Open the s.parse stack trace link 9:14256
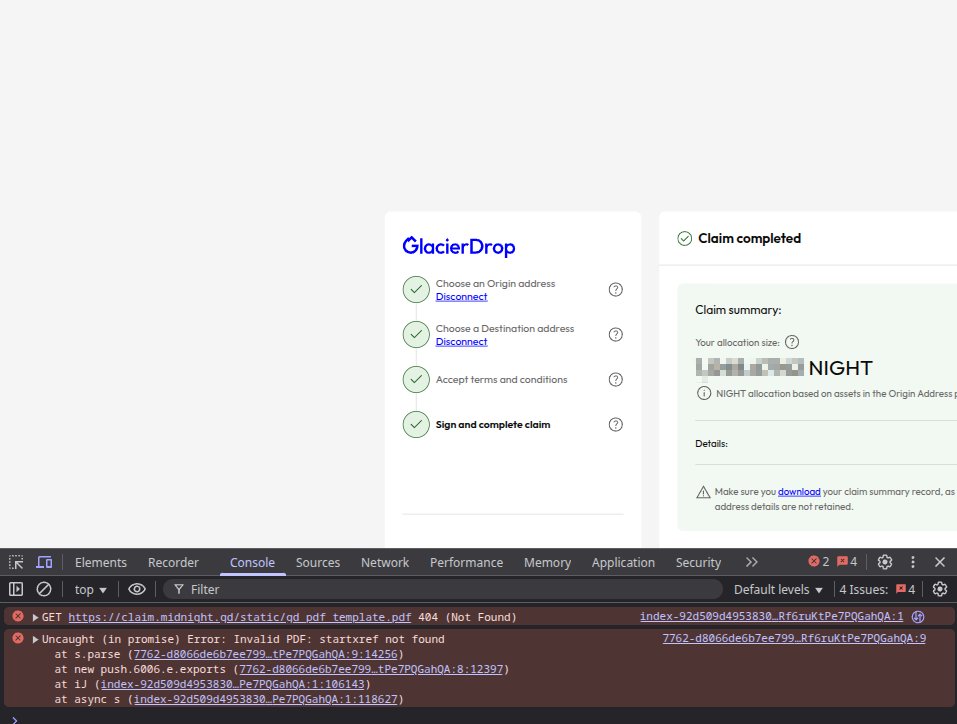 (265, 654)
